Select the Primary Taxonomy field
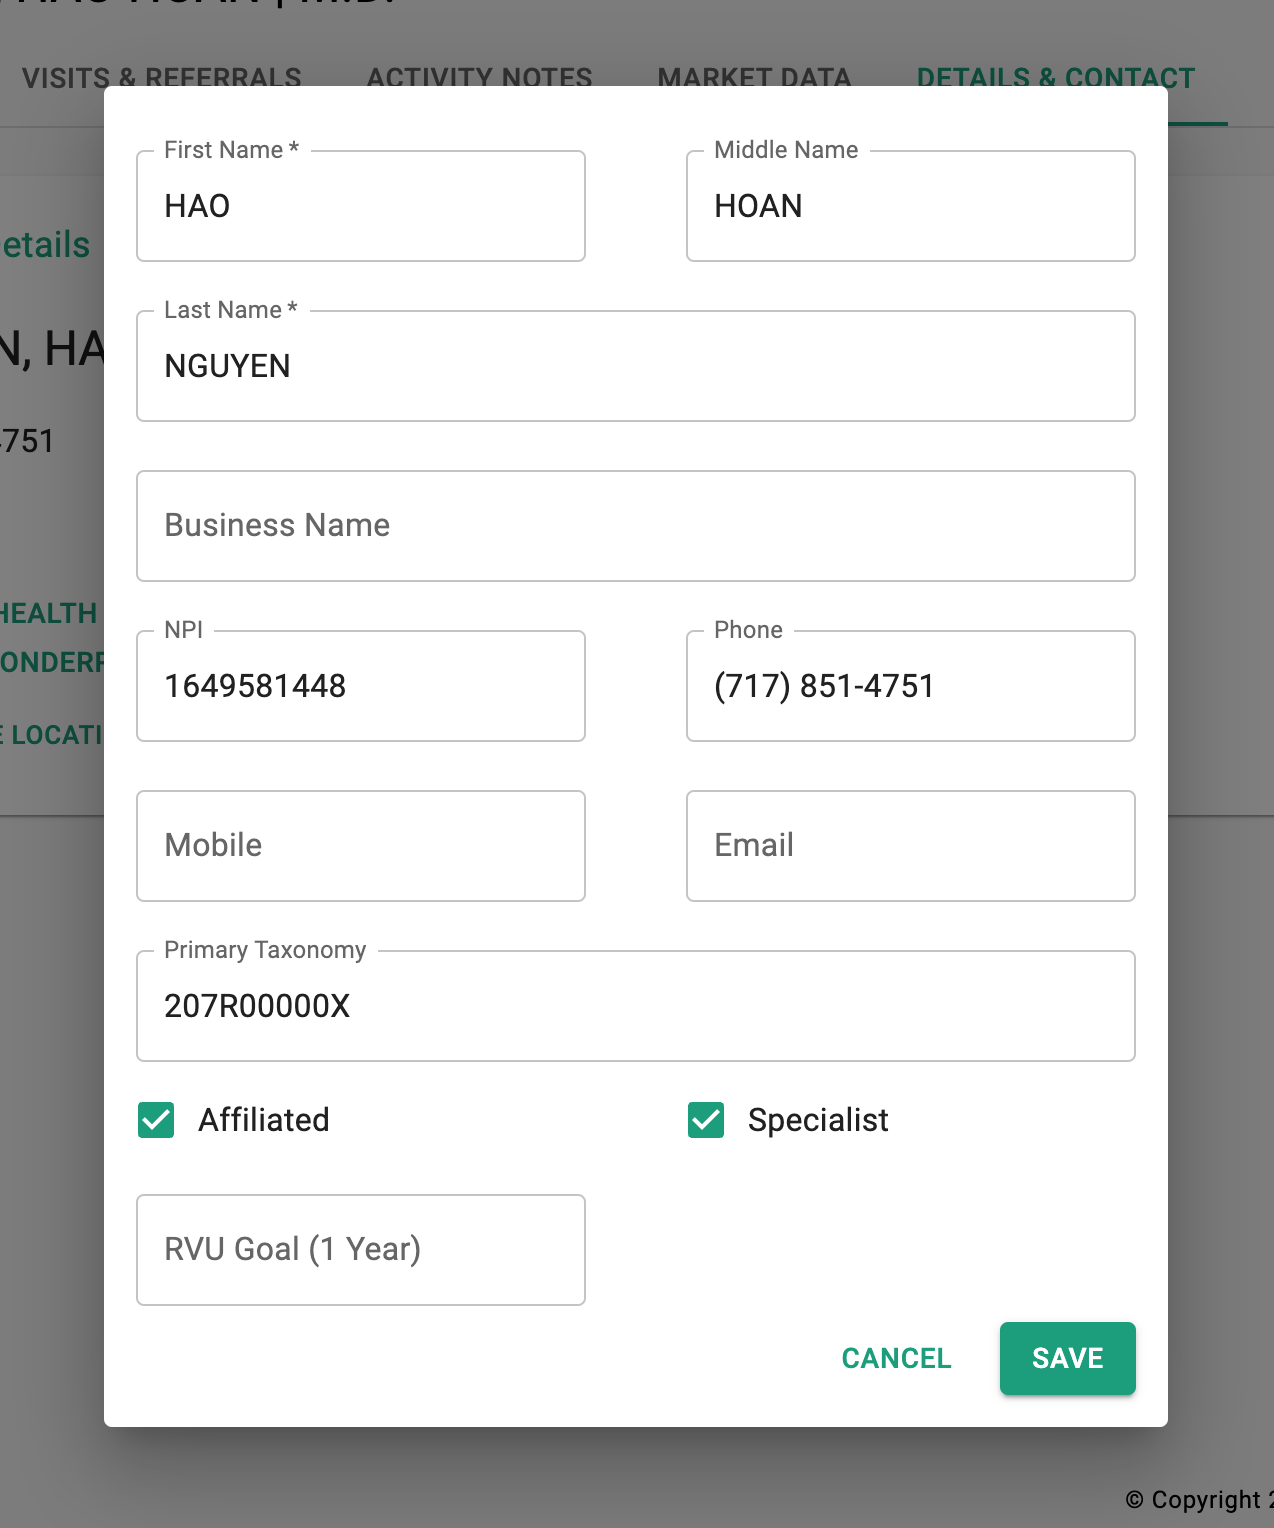Image resolution: width=1274 pixels, height=1528 pixels. tap(636, 1006)
